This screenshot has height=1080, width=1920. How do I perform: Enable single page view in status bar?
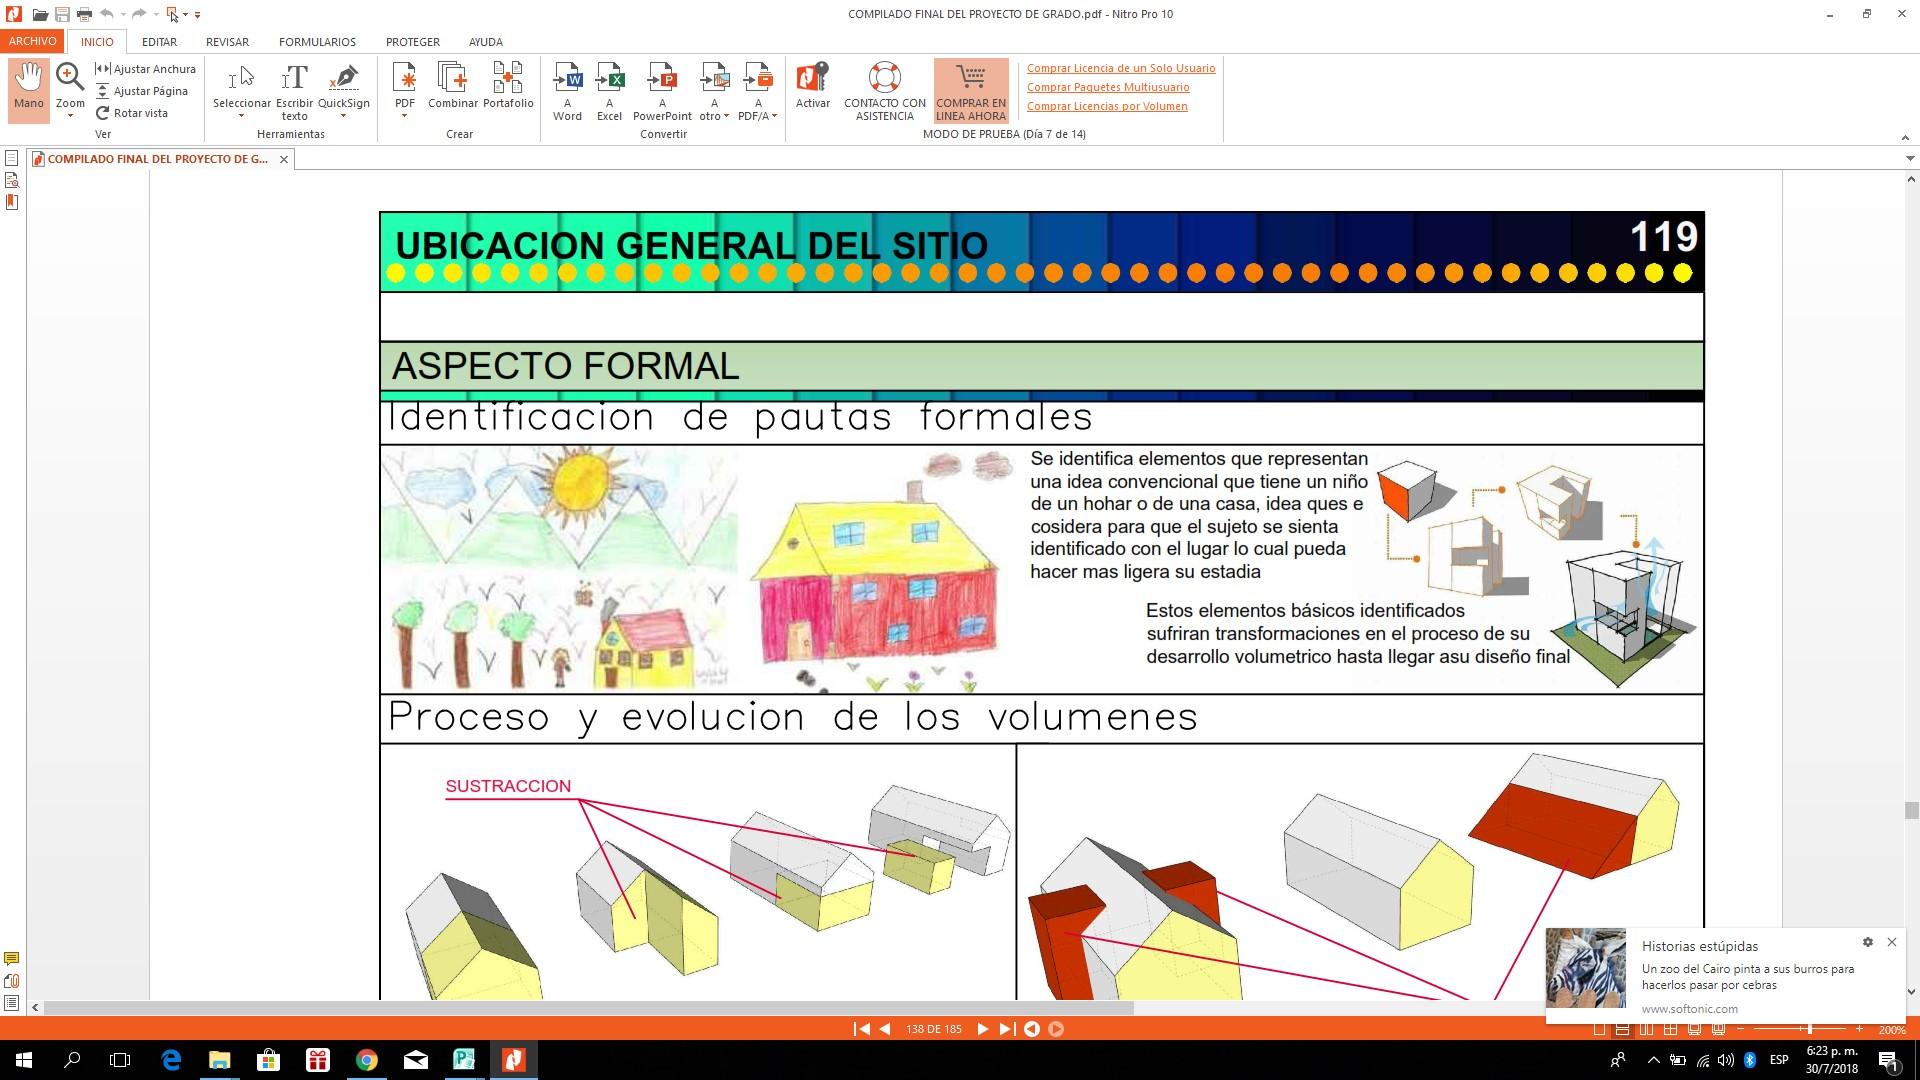point(1599,1029)
